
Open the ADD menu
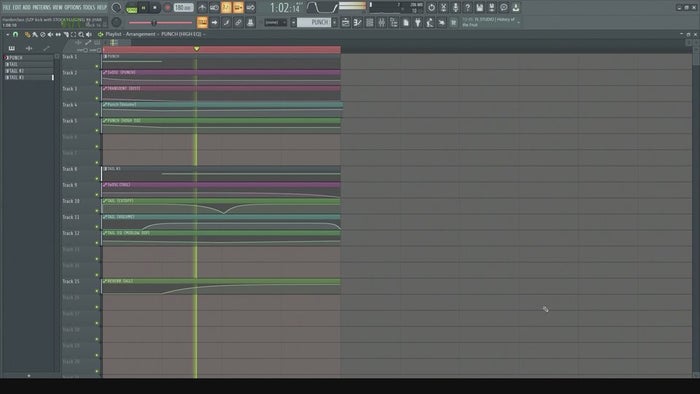(x=26, y=8)
